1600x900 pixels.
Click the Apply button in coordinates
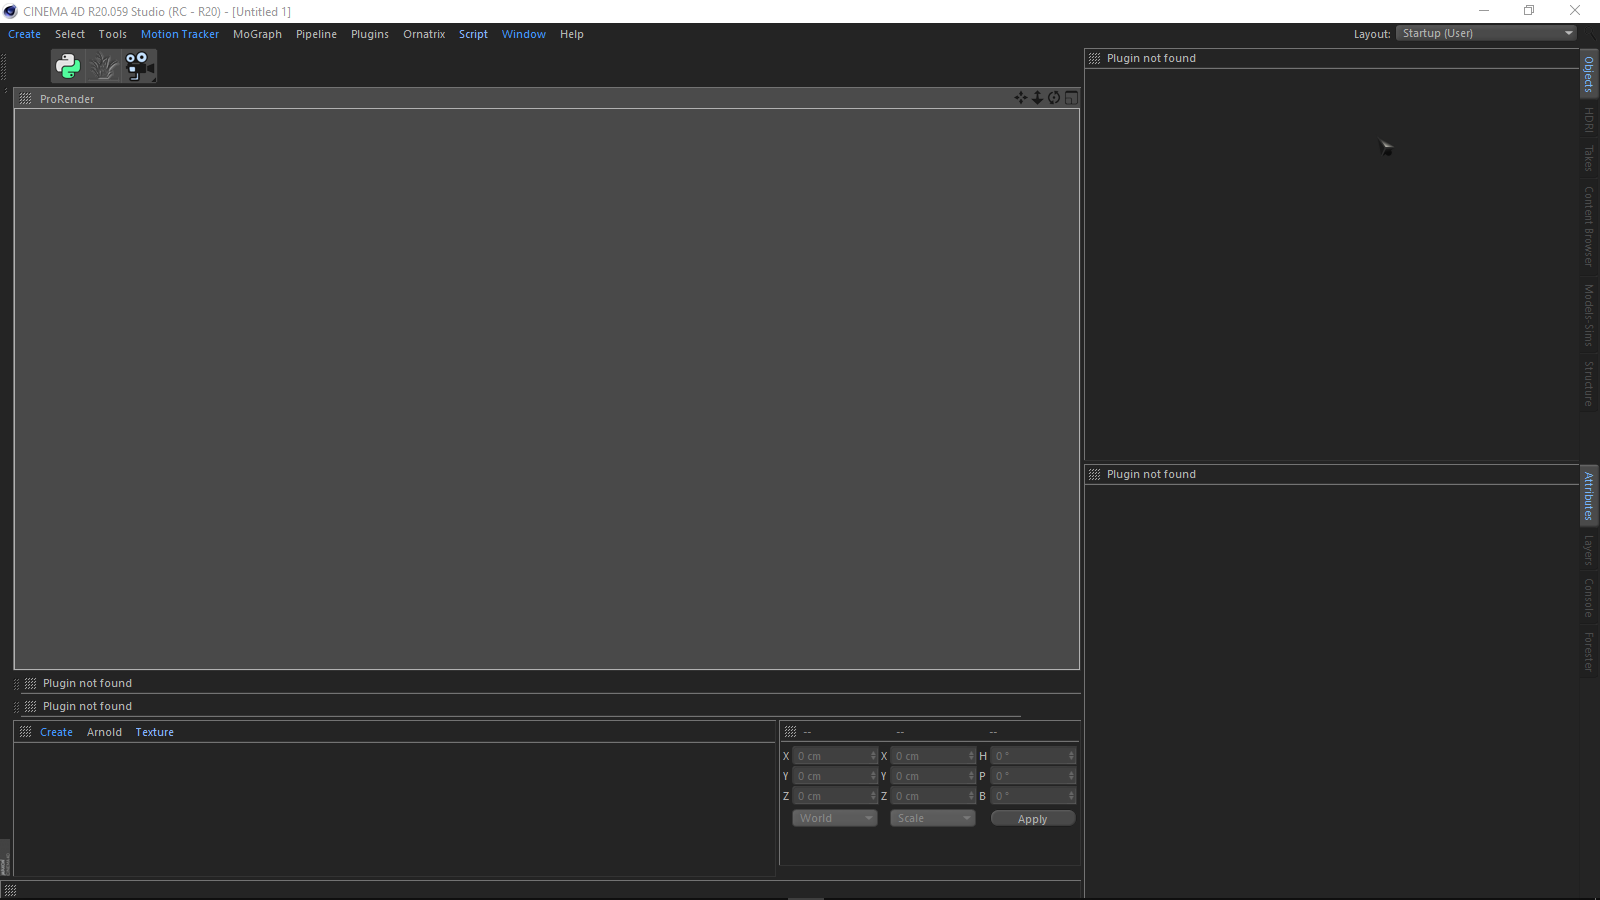(x=1033, y=818)
